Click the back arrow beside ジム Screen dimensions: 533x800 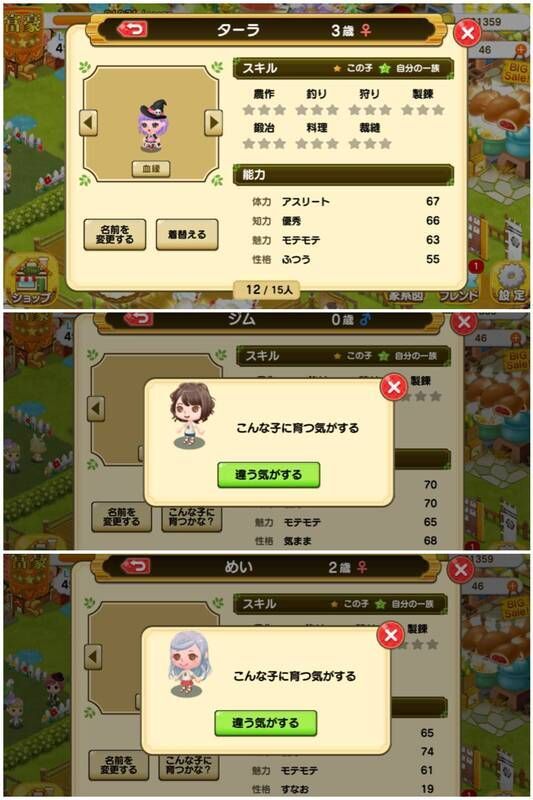[138, 318]
